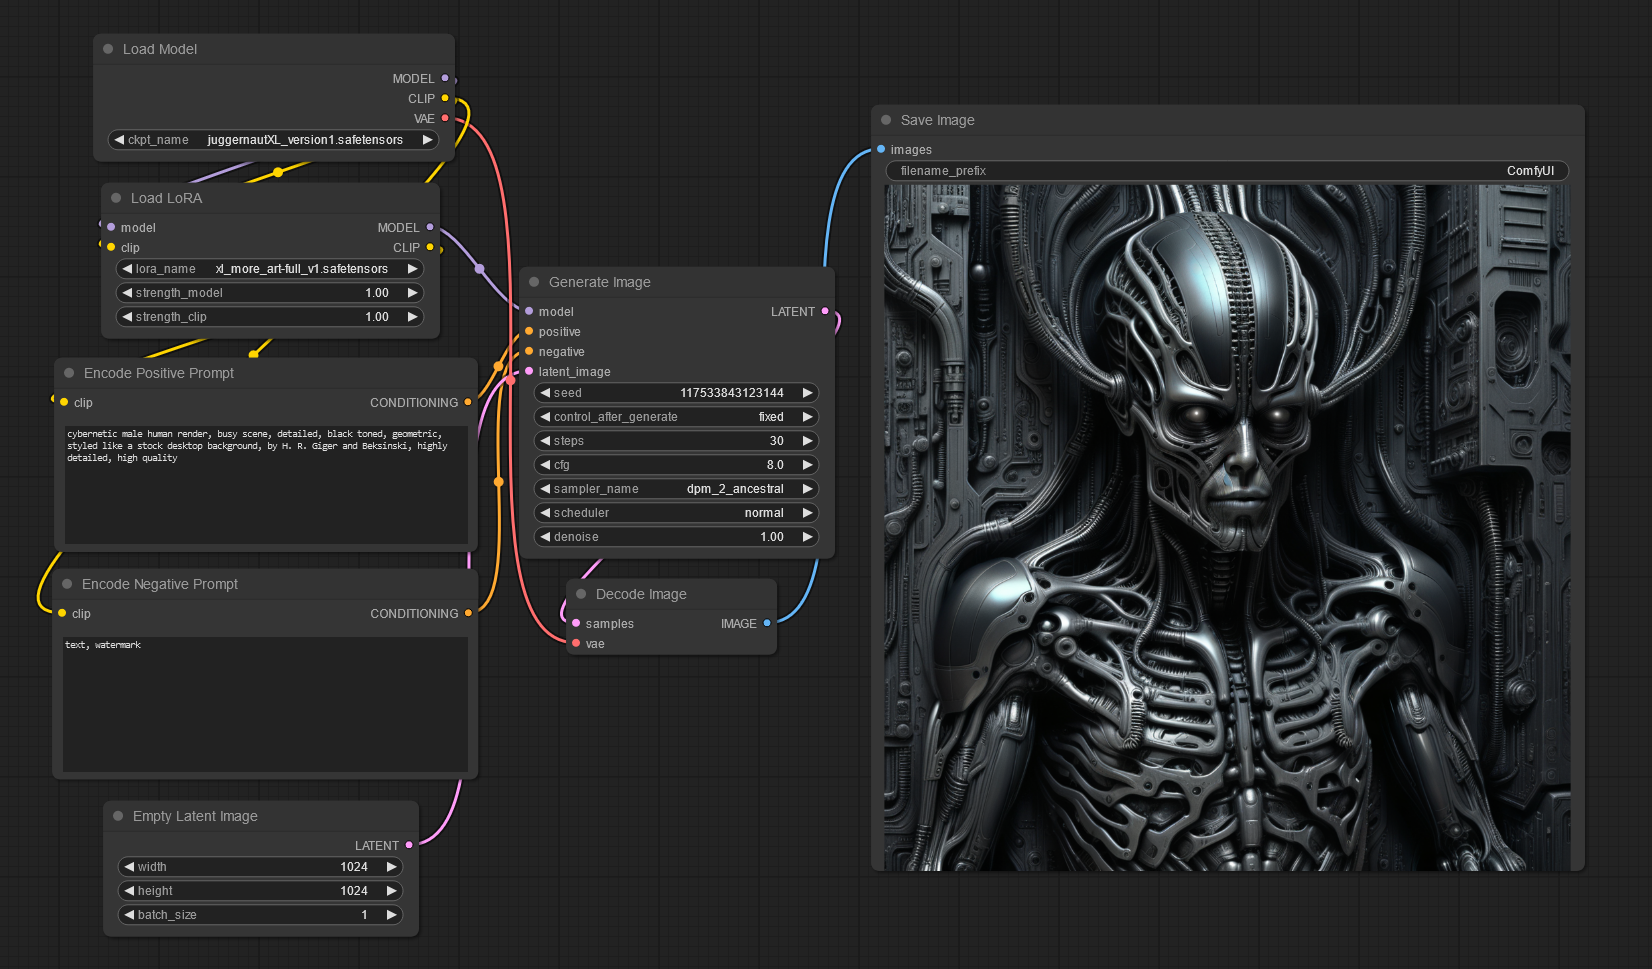Click clip input socket on Encode Negative Prompt
The image size is (1652, 969).
(x=62, y=613)
